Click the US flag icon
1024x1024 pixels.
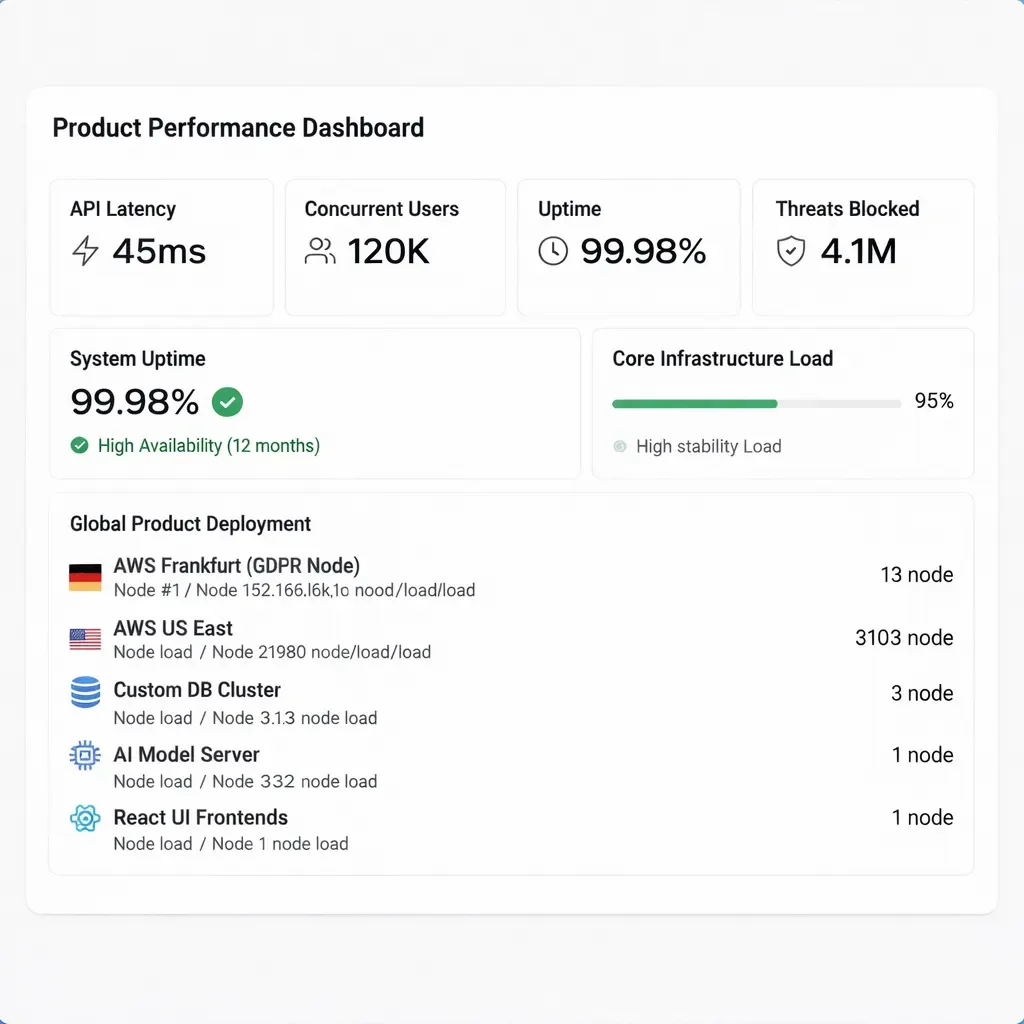click(85, 639)
